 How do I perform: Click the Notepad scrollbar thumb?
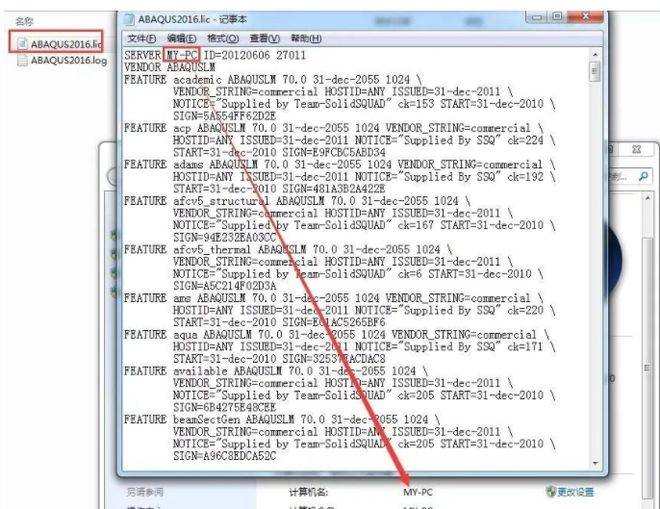pyautogui.click(x=595, y=72)
